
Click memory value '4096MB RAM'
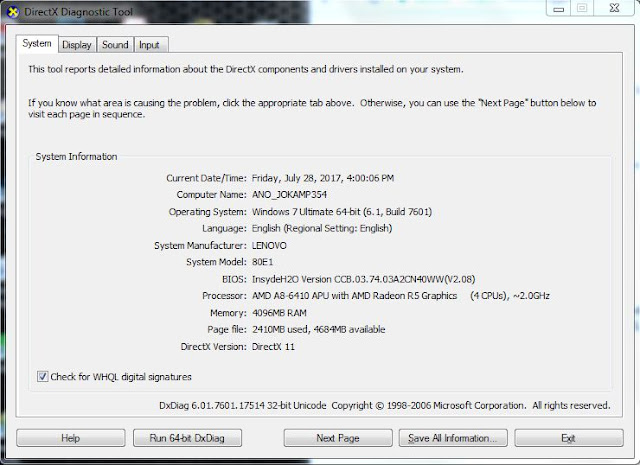click(279, 313)
